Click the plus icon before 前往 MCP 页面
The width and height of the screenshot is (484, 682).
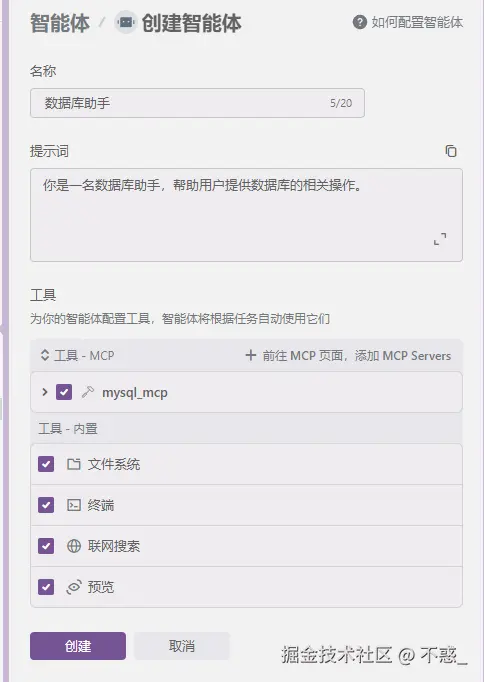click(250, 355)
